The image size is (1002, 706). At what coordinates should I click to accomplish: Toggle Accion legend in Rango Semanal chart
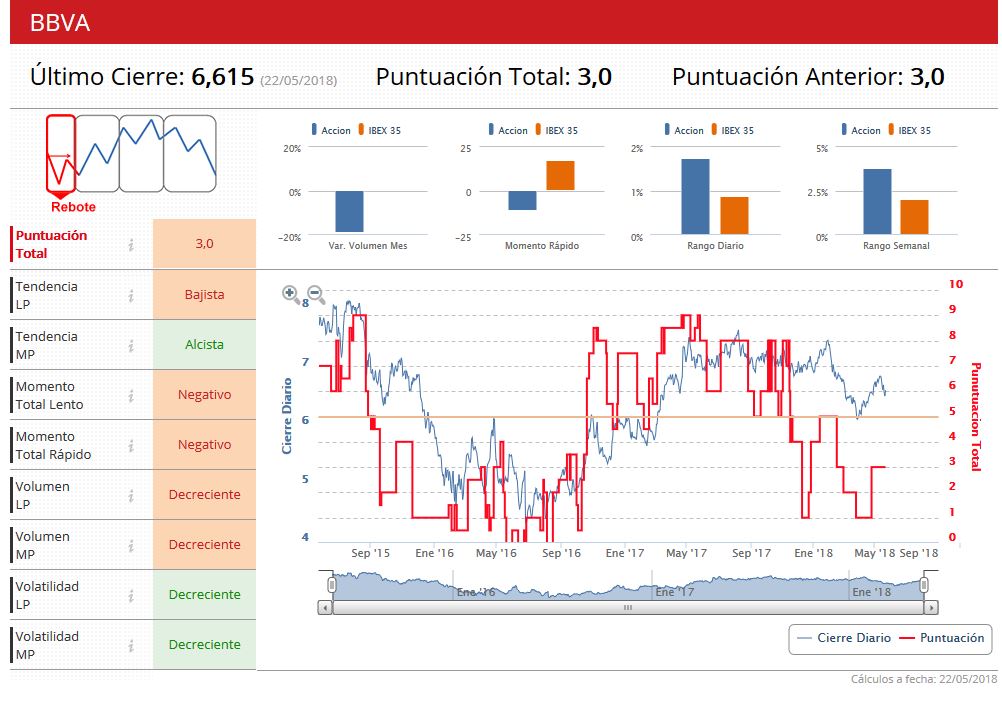861,130
